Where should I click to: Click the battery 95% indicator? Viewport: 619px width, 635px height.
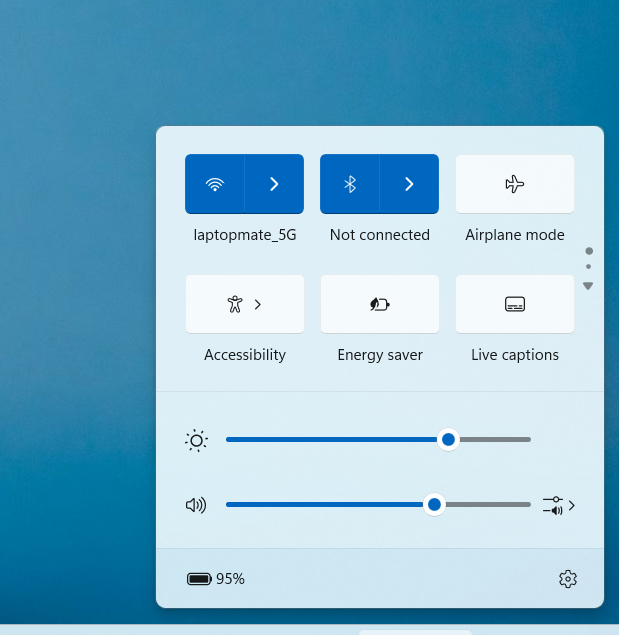coord(216,579)
